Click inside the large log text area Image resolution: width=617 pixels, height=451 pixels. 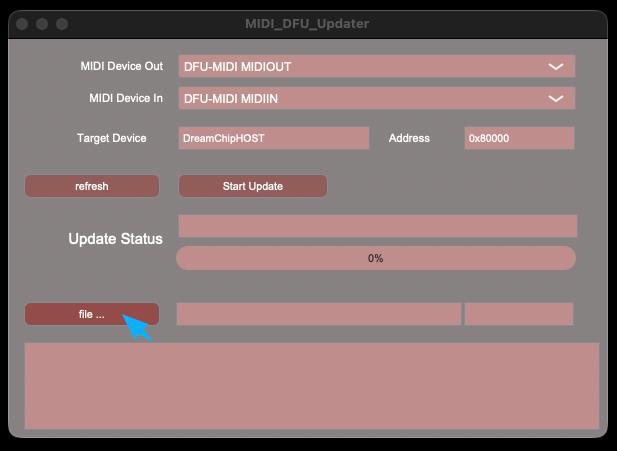click(311, 386)
